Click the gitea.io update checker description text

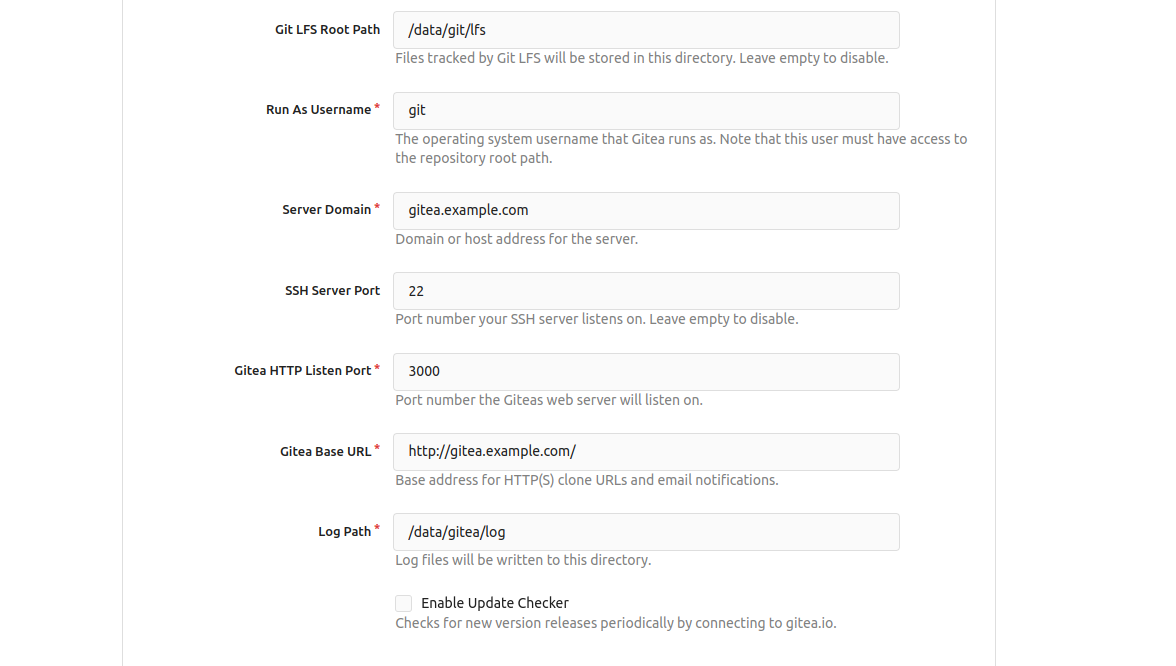(615, 623)
